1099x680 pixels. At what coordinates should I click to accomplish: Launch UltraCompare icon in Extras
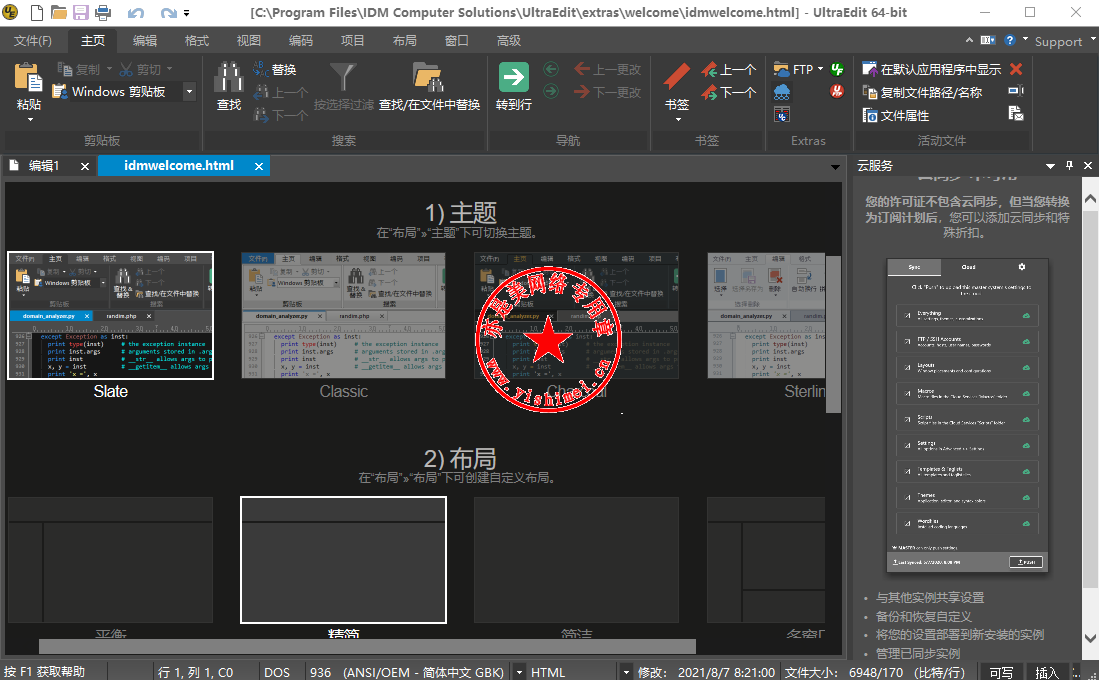pyautogui.click(x=781, y=114)
